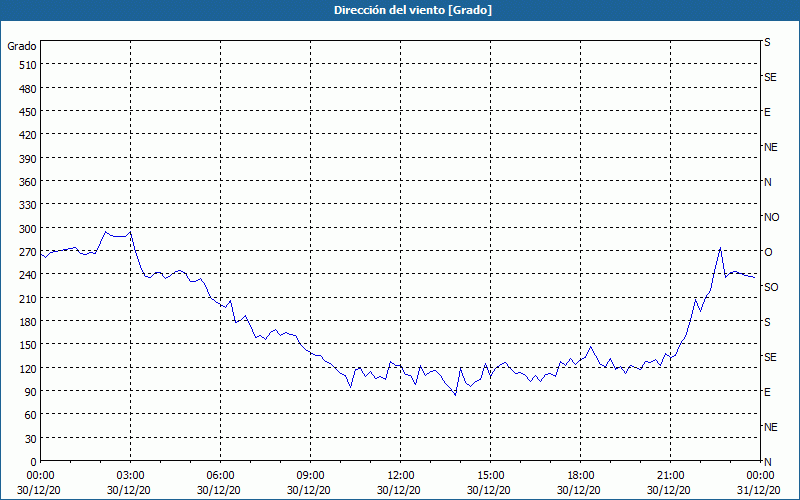
Task: Select the 330 y-axis value
Action: click(28, 205)
